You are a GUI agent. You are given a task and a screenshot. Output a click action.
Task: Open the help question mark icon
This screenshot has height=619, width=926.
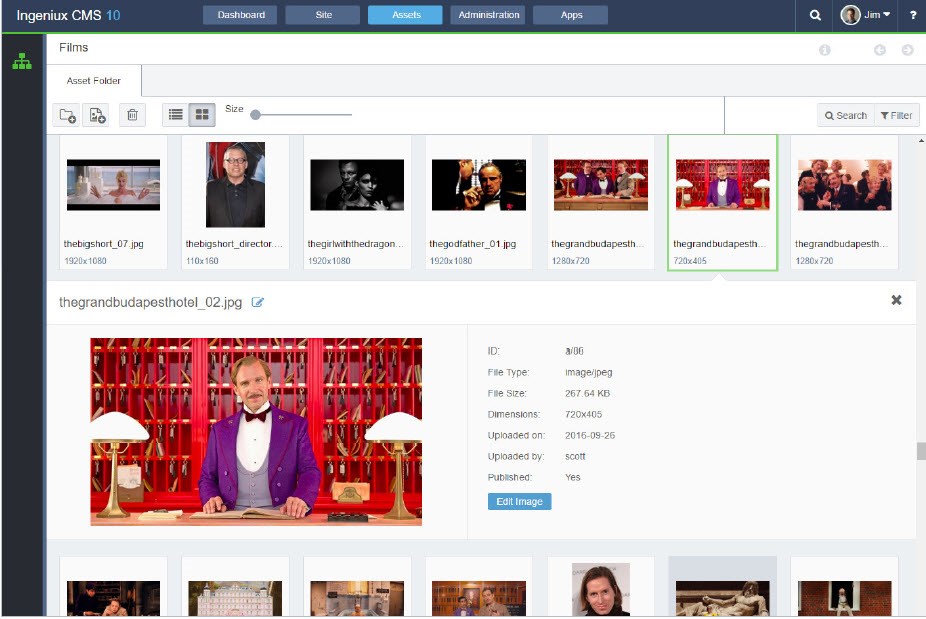912,15
